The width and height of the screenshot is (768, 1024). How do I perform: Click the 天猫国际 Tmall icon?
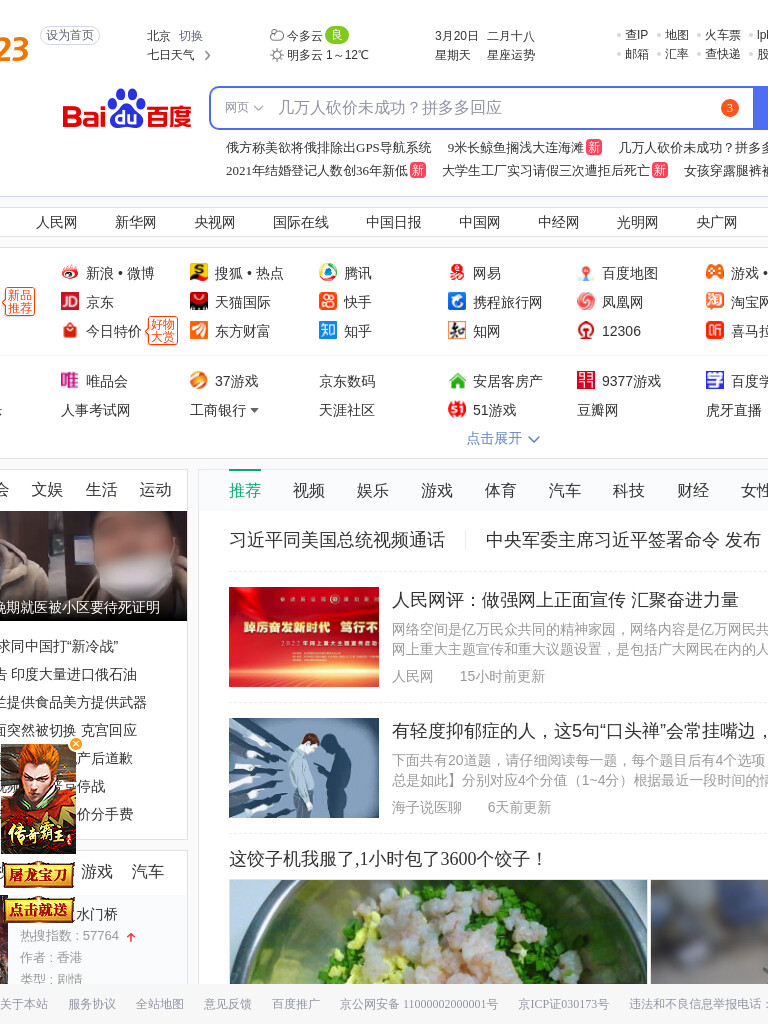(199, 301)
